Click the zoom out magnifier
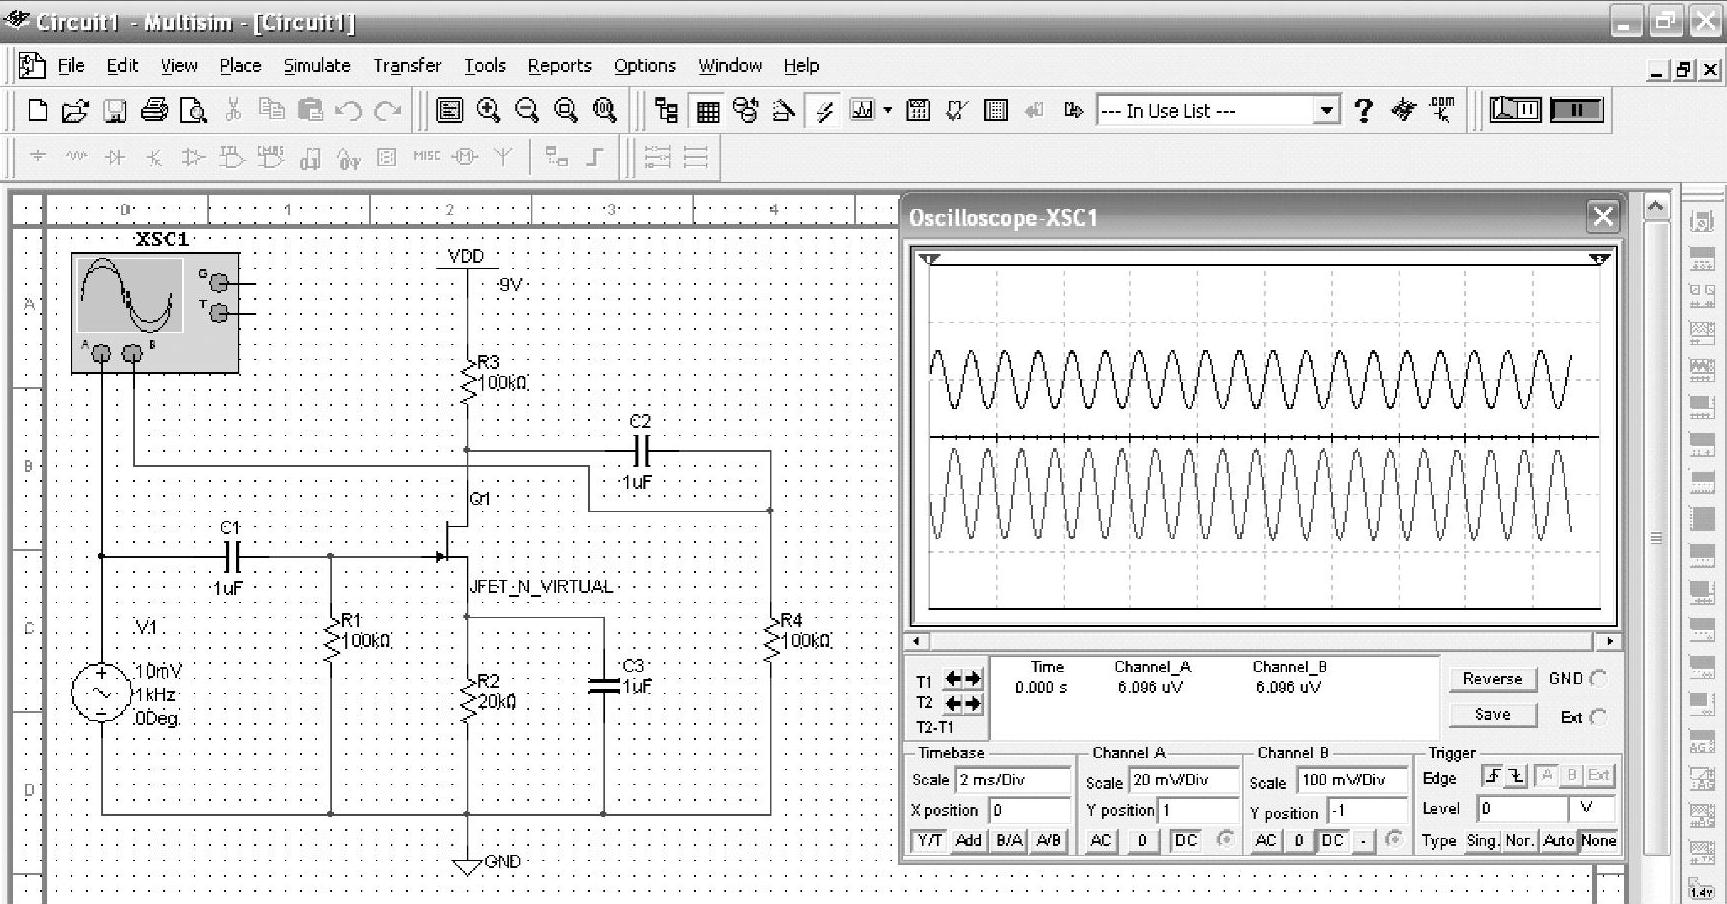Viewport: 1727px width, 904px height. tap(527, 110)
